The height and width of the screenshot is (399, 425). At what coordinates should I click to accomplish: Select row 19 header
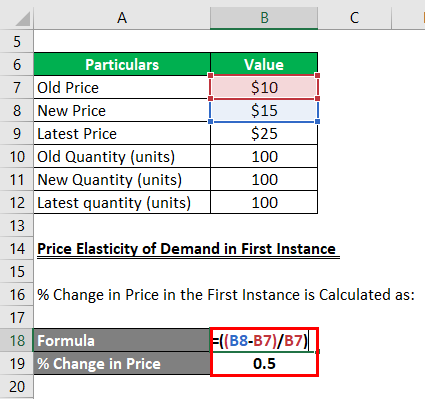pos(17,363)
